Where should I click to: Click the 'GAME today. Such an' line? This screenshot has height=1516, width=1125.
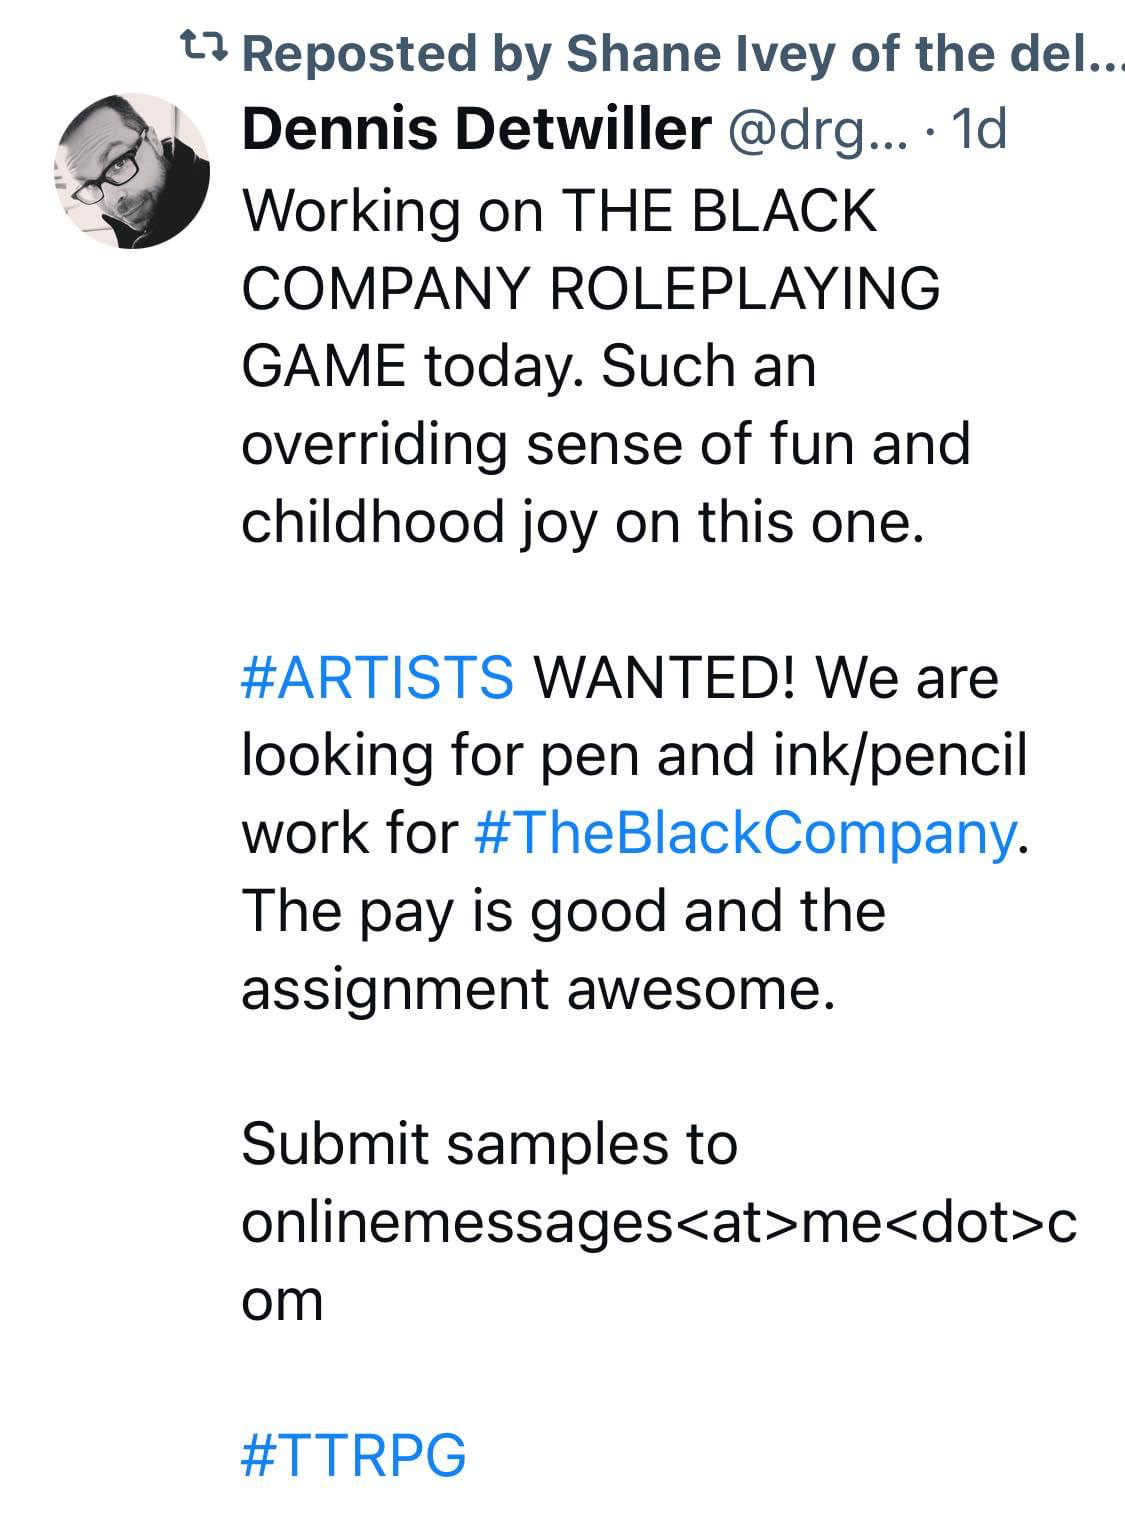click(x=529, y=366)
